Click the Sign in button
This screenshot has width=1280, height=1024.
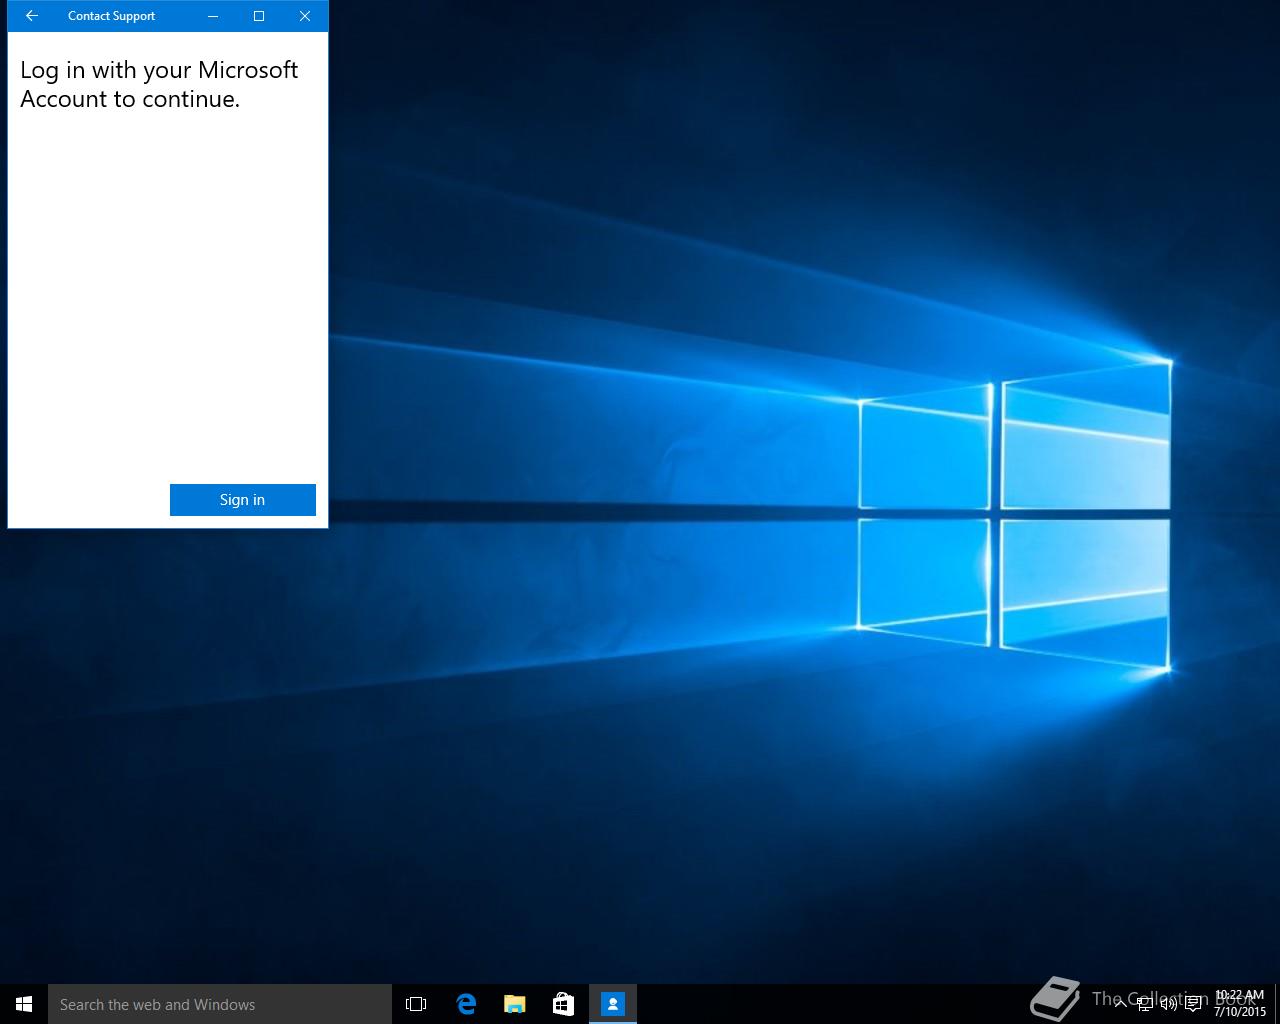pos(243,500)
